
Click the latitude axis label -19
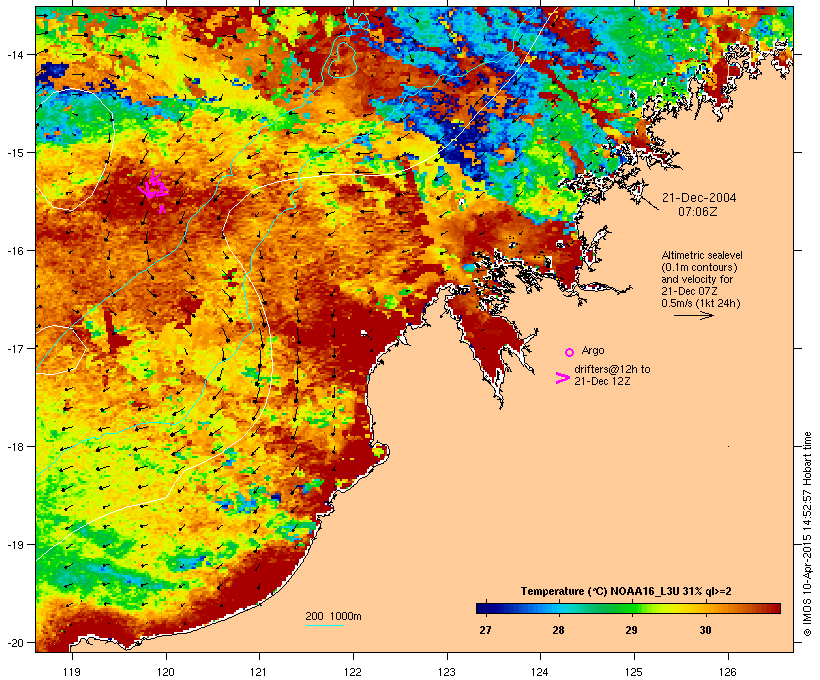click(x=14, y=545)
